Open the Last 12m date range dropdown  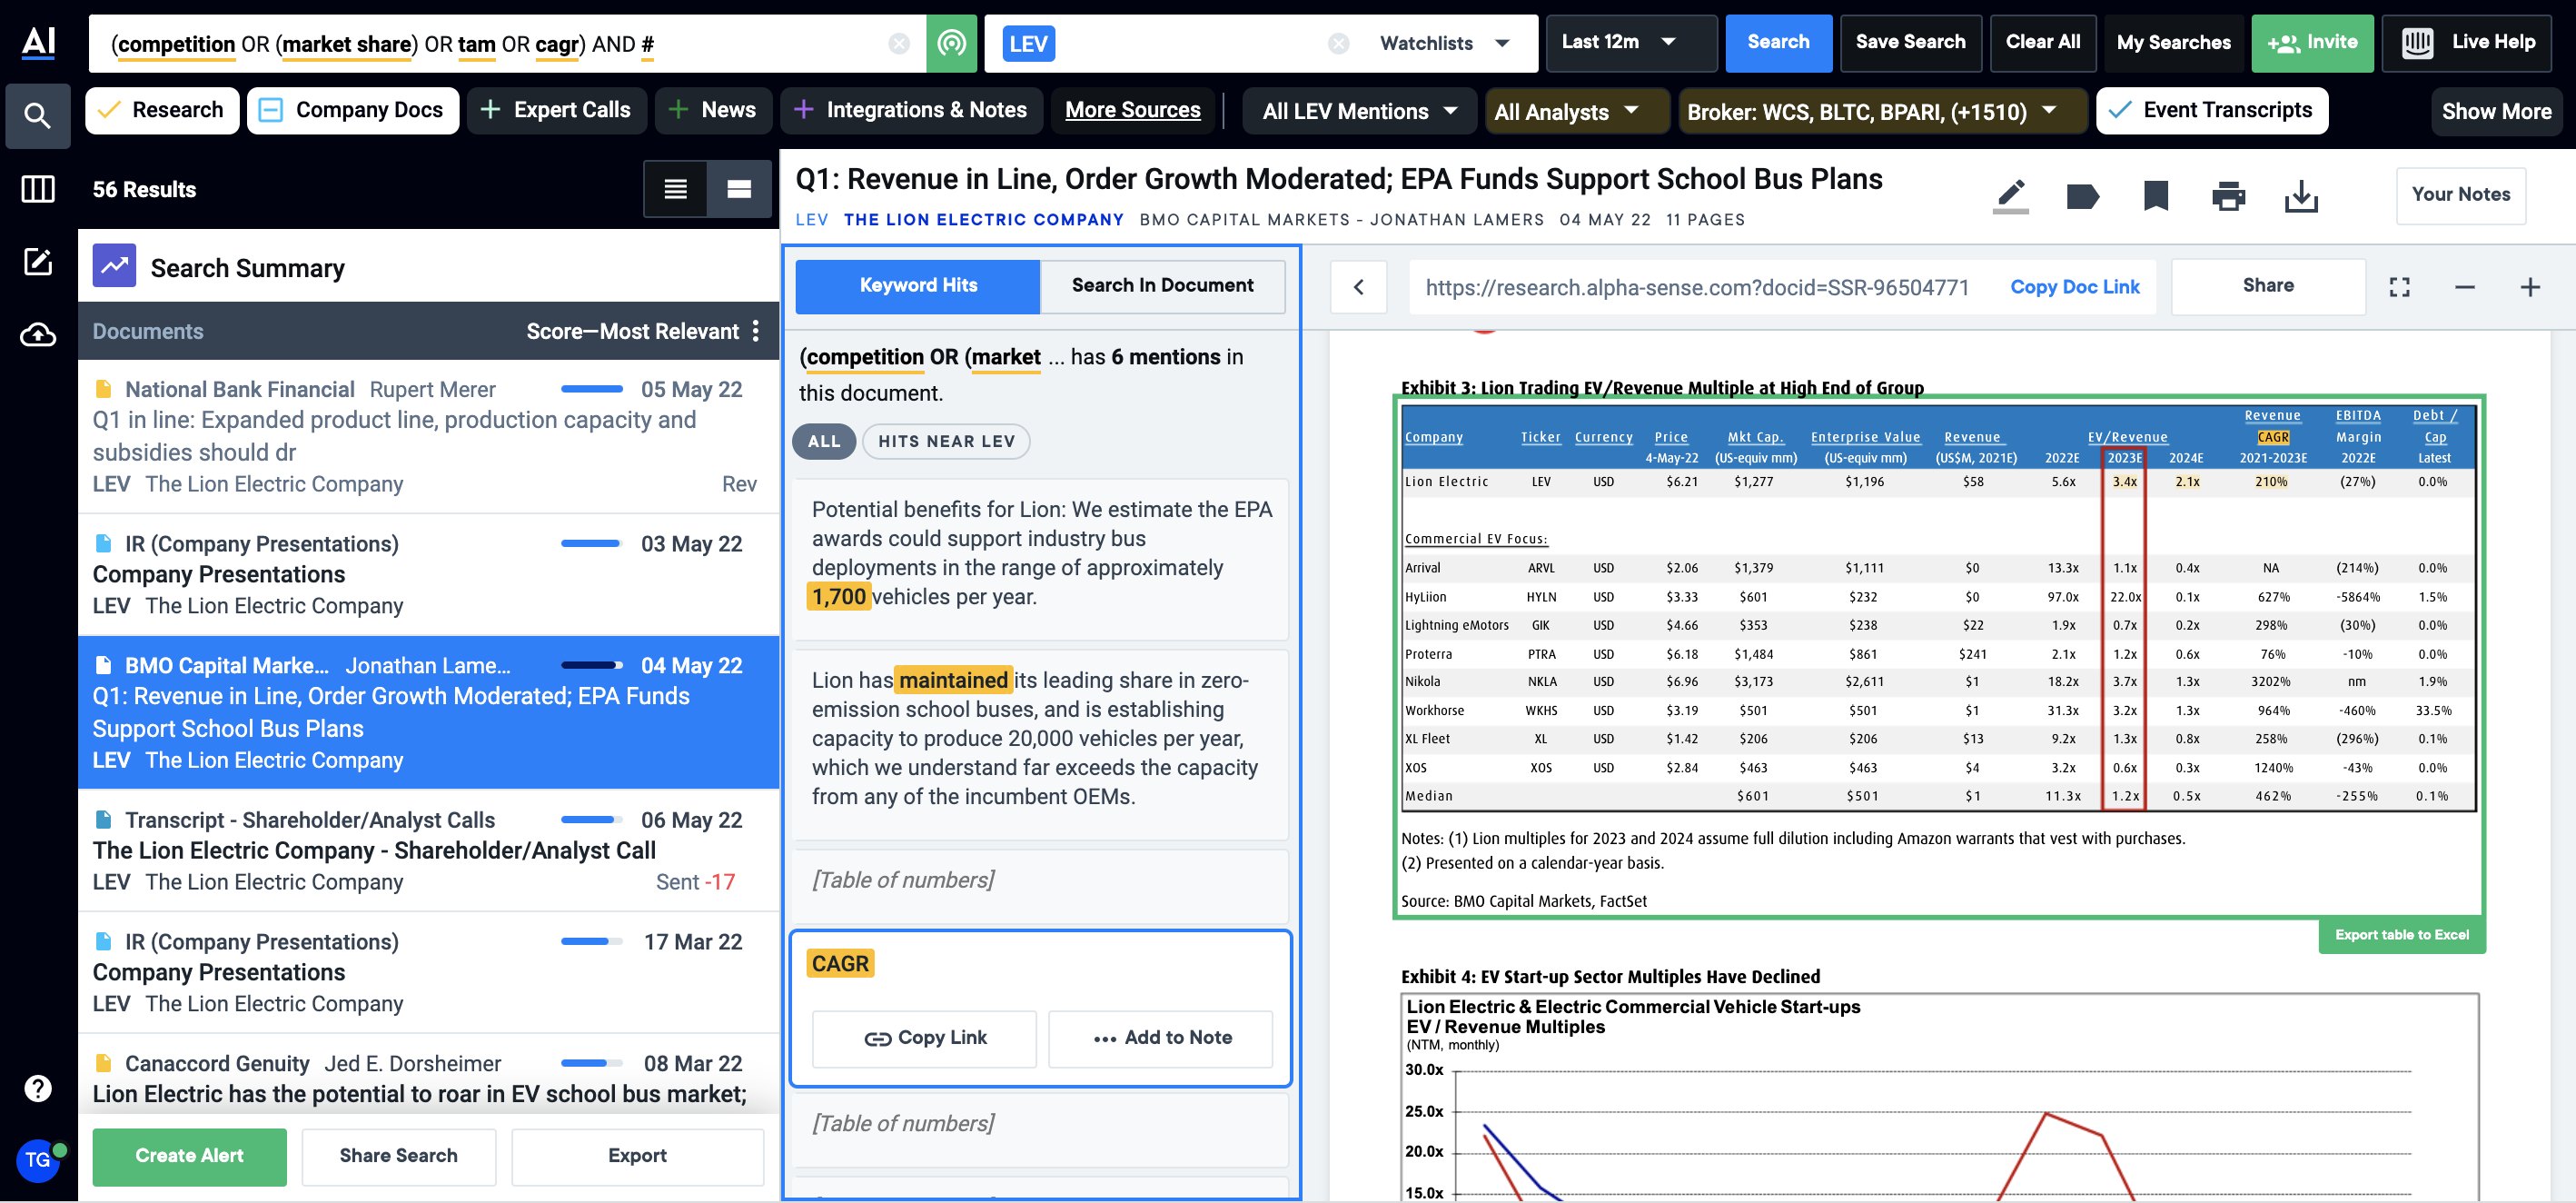click(x=1630, y=43)
